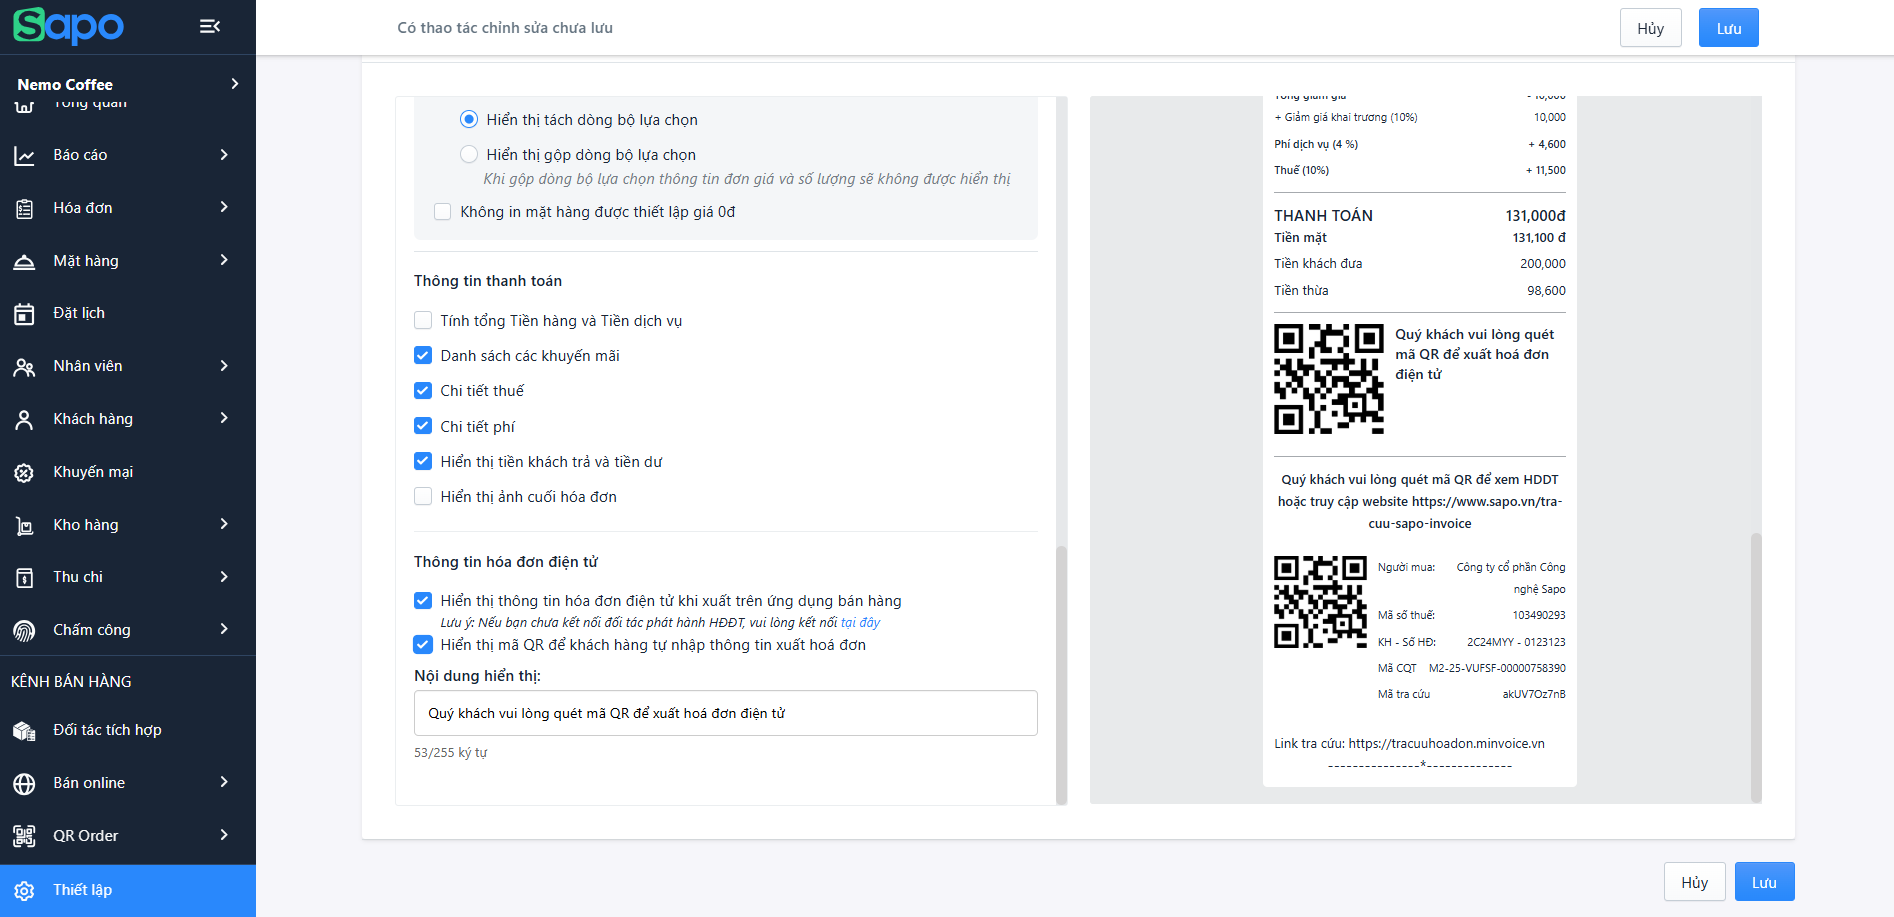Expand the Kho hàng submenu arrow

[224, 524]
